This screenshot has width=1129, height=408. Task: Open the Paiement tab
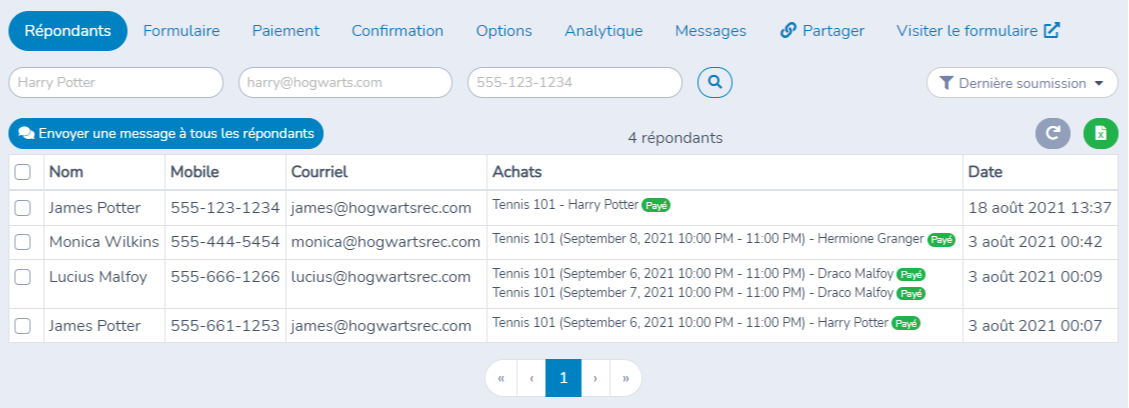(x=286, y=31)
